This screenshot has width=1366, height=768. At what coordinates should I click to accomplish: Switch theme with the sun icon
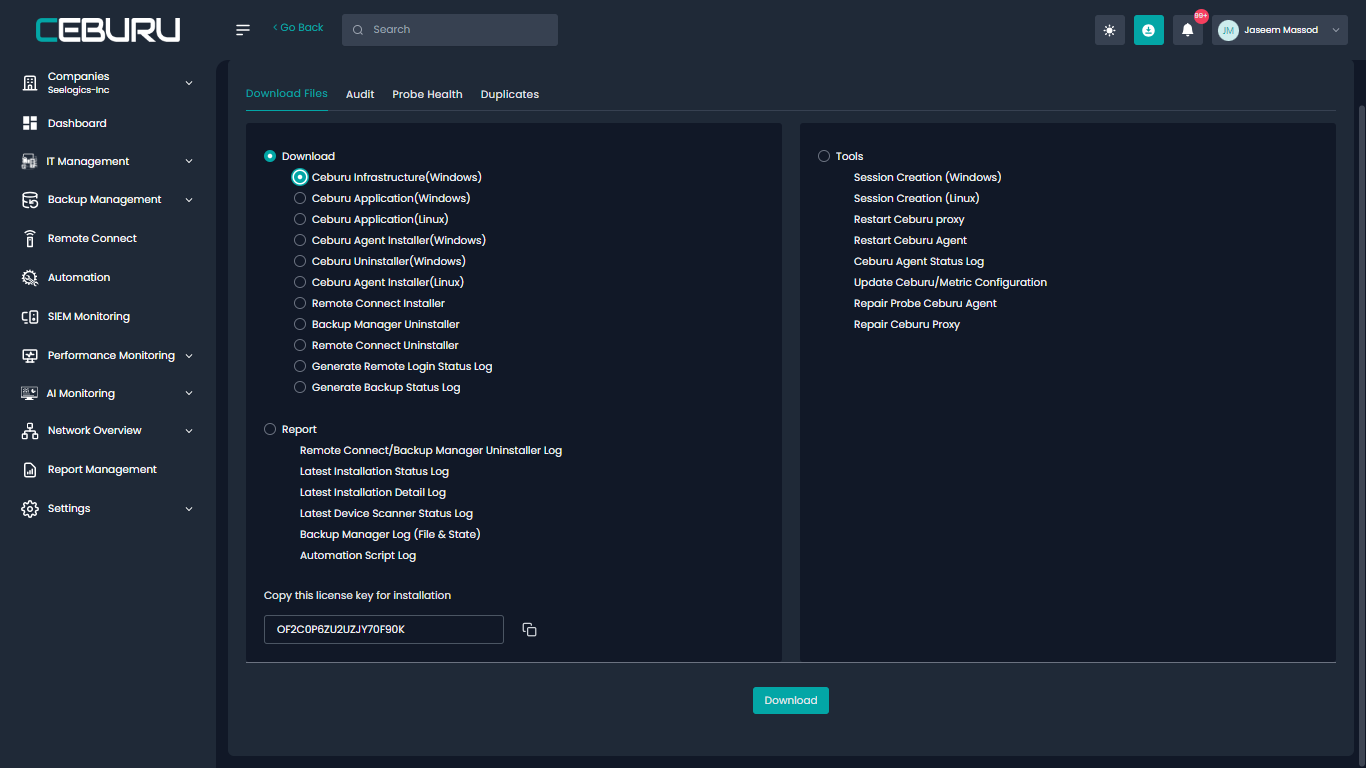(1110, 30)
